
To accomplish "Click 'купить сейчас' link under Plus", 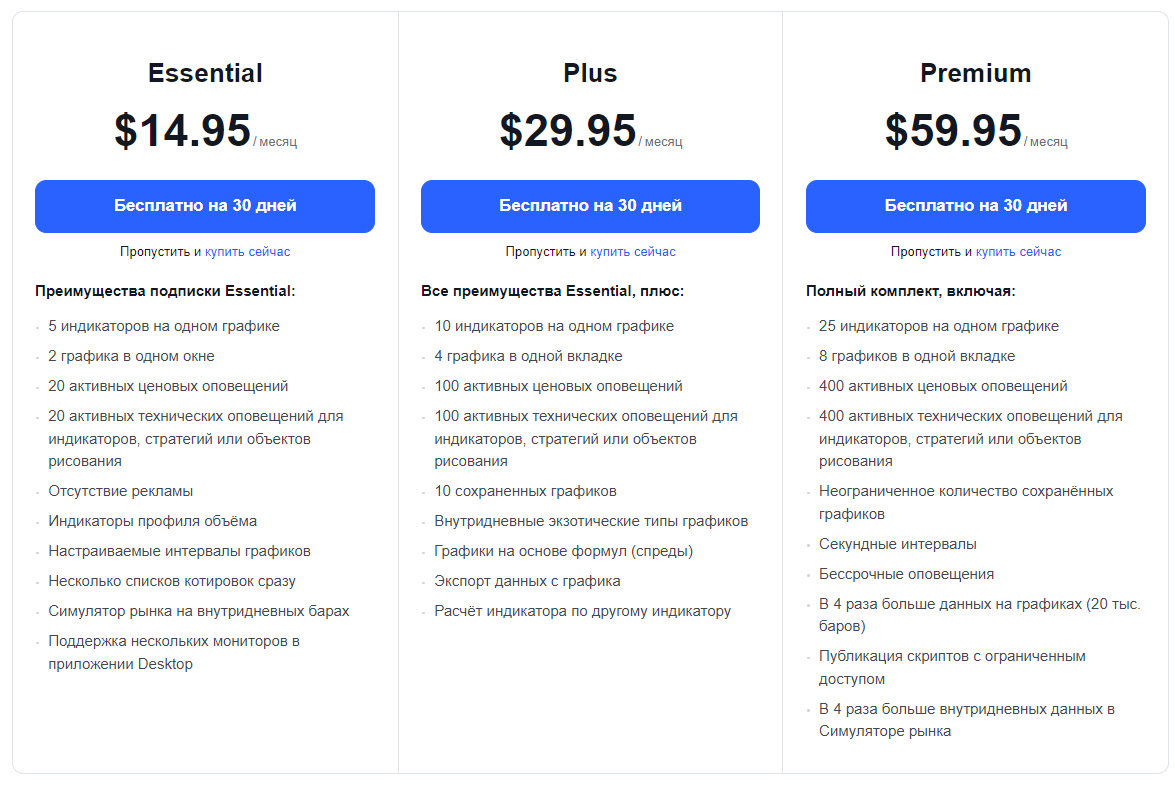I will pyautogui.click(x=632, y=252).
